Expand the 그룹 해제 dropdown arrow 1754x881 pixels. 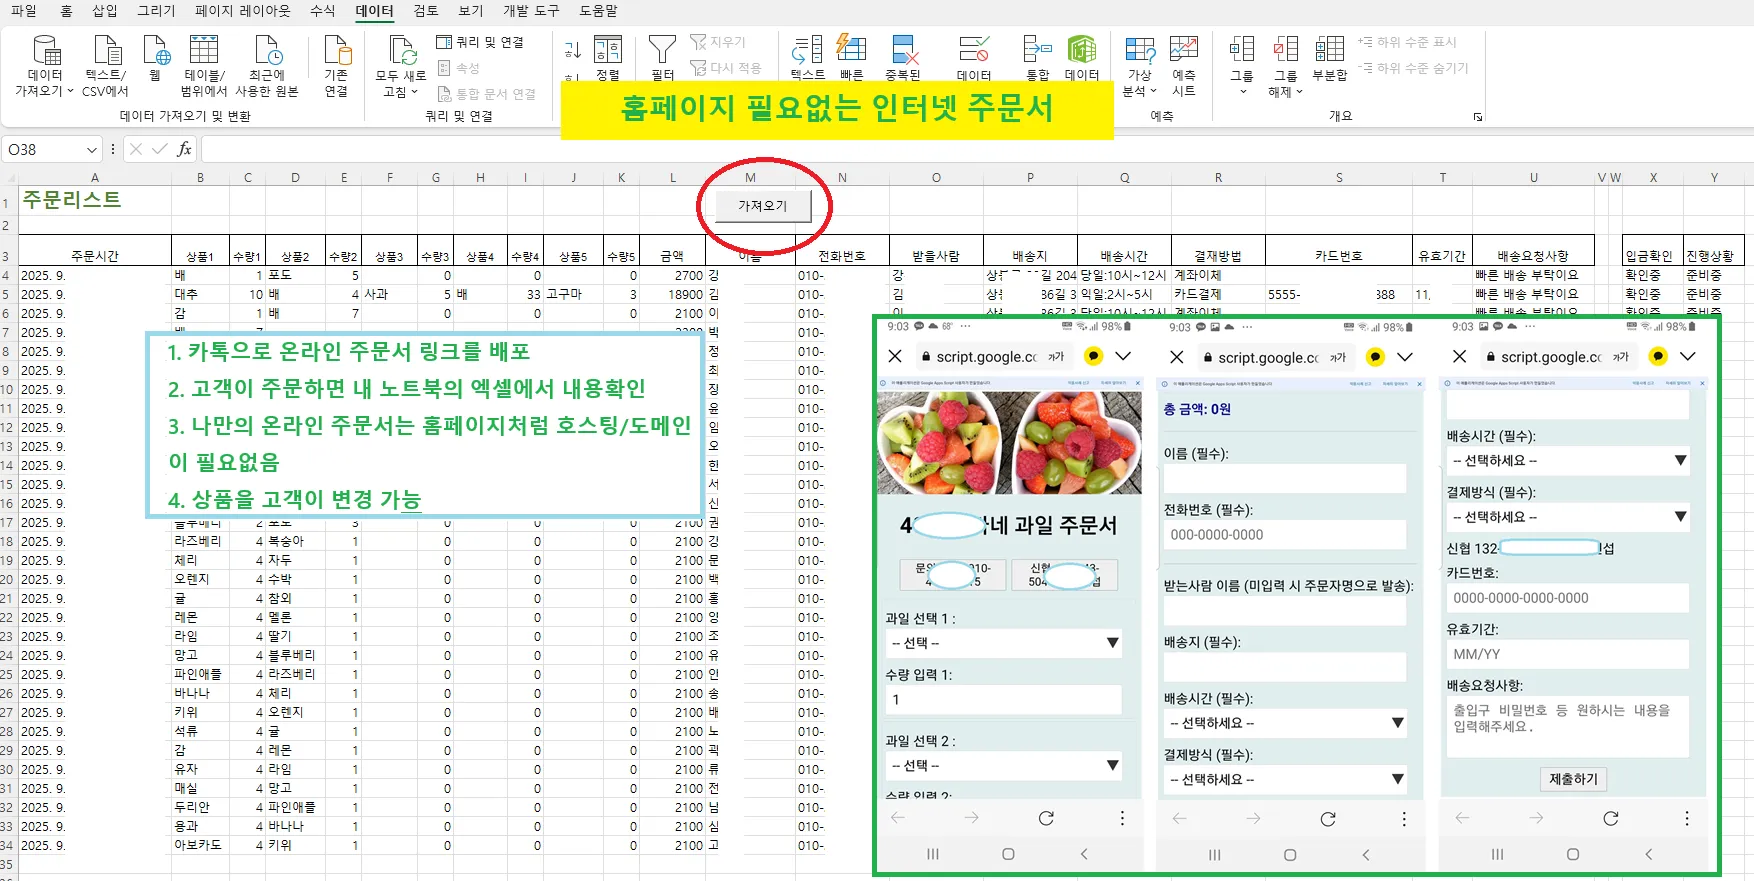click(x=1299, y=91)
